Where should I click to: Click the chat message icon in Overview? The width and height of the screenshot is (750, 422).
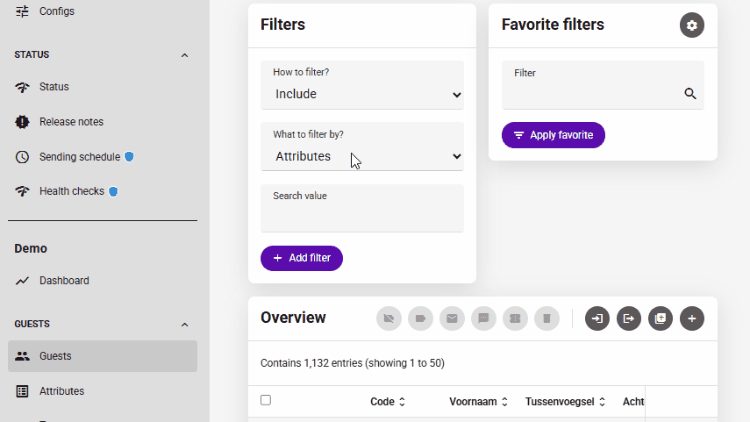(x=483, y=319)
